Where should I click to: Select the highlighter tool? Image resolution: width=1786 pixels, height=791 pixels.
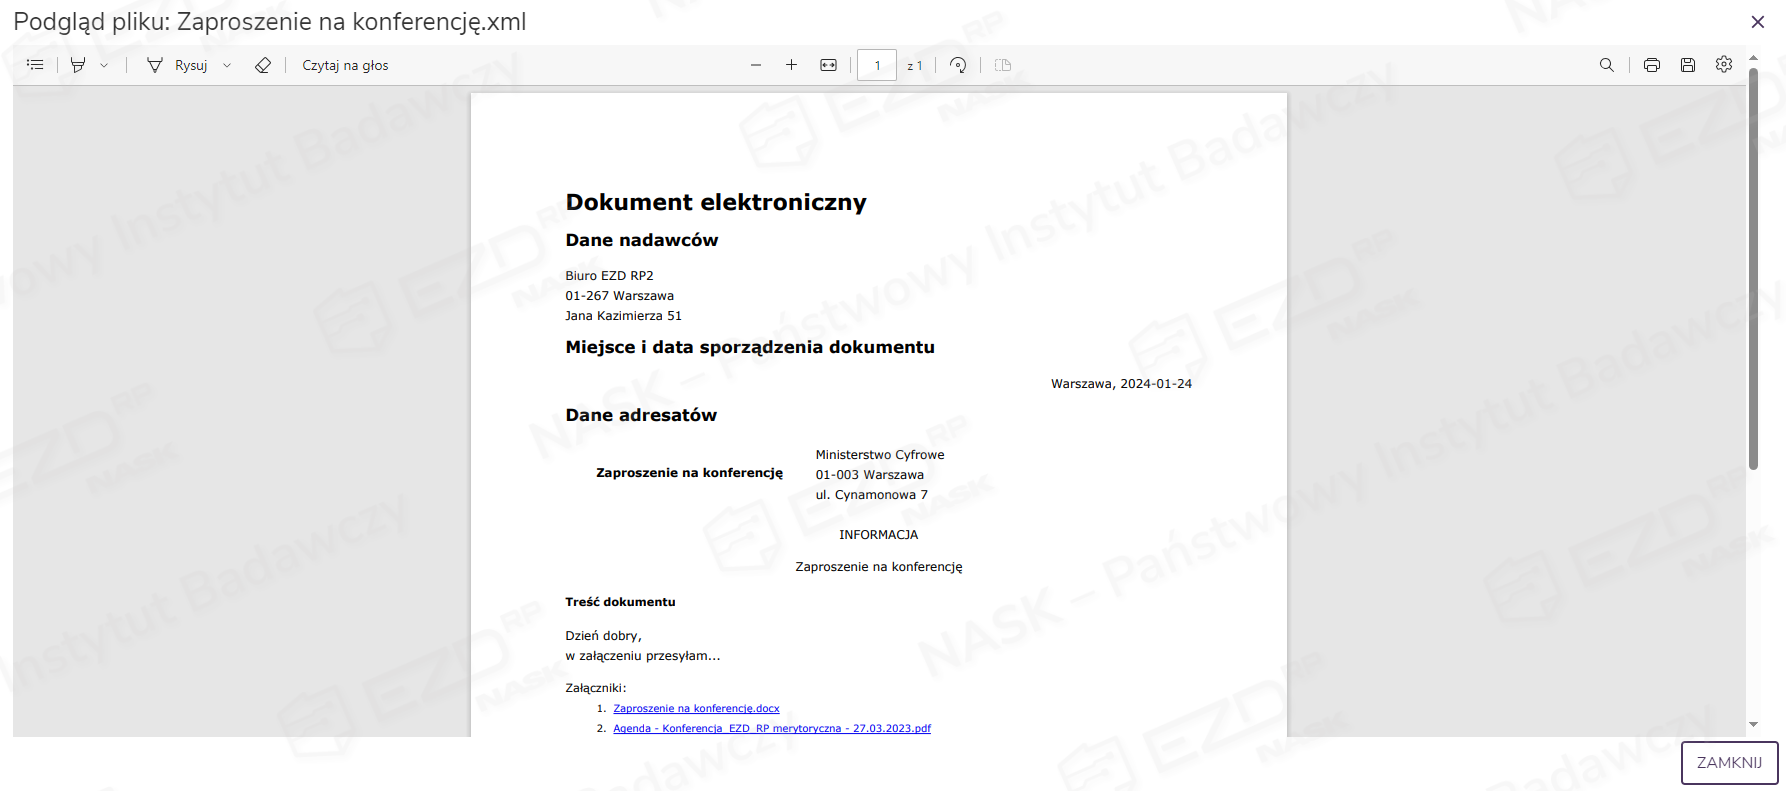coord(78,65)
